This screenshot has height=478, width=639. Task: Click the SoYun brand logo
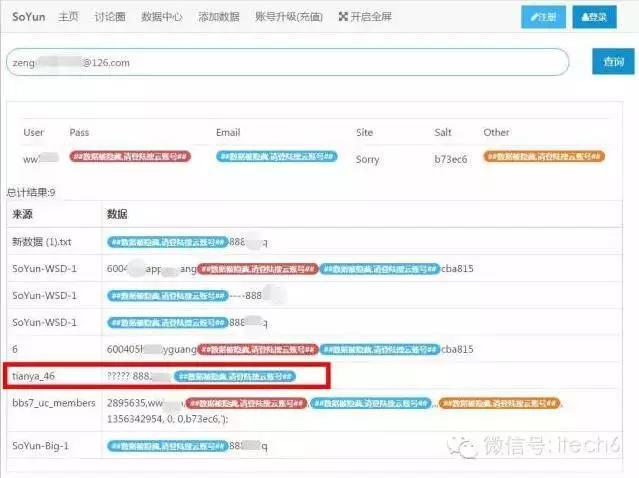[29, 17]
